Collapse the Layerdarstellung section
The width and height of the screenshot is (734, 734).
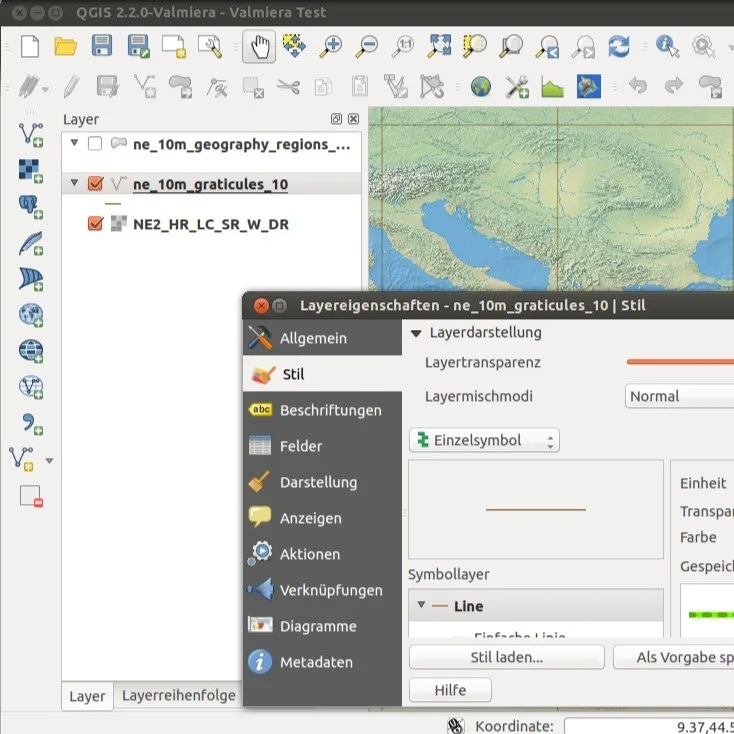[416, 333]
